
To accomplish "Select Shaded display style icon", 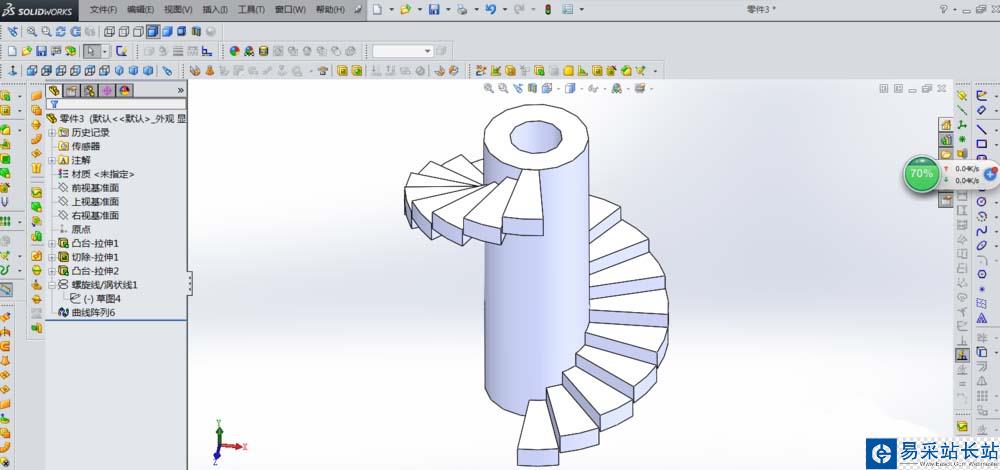I will [x=167, y=31].
